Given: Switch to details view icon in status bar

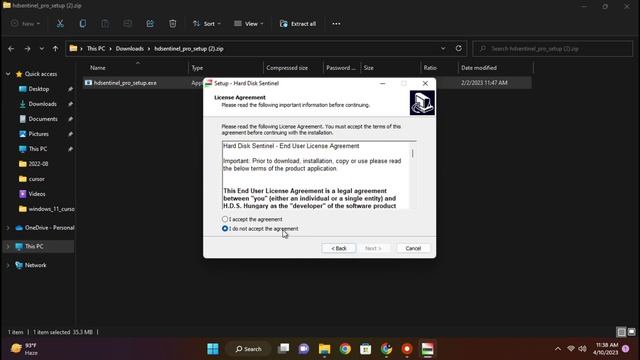Looking at the screenshot, I should coord(621,332).
